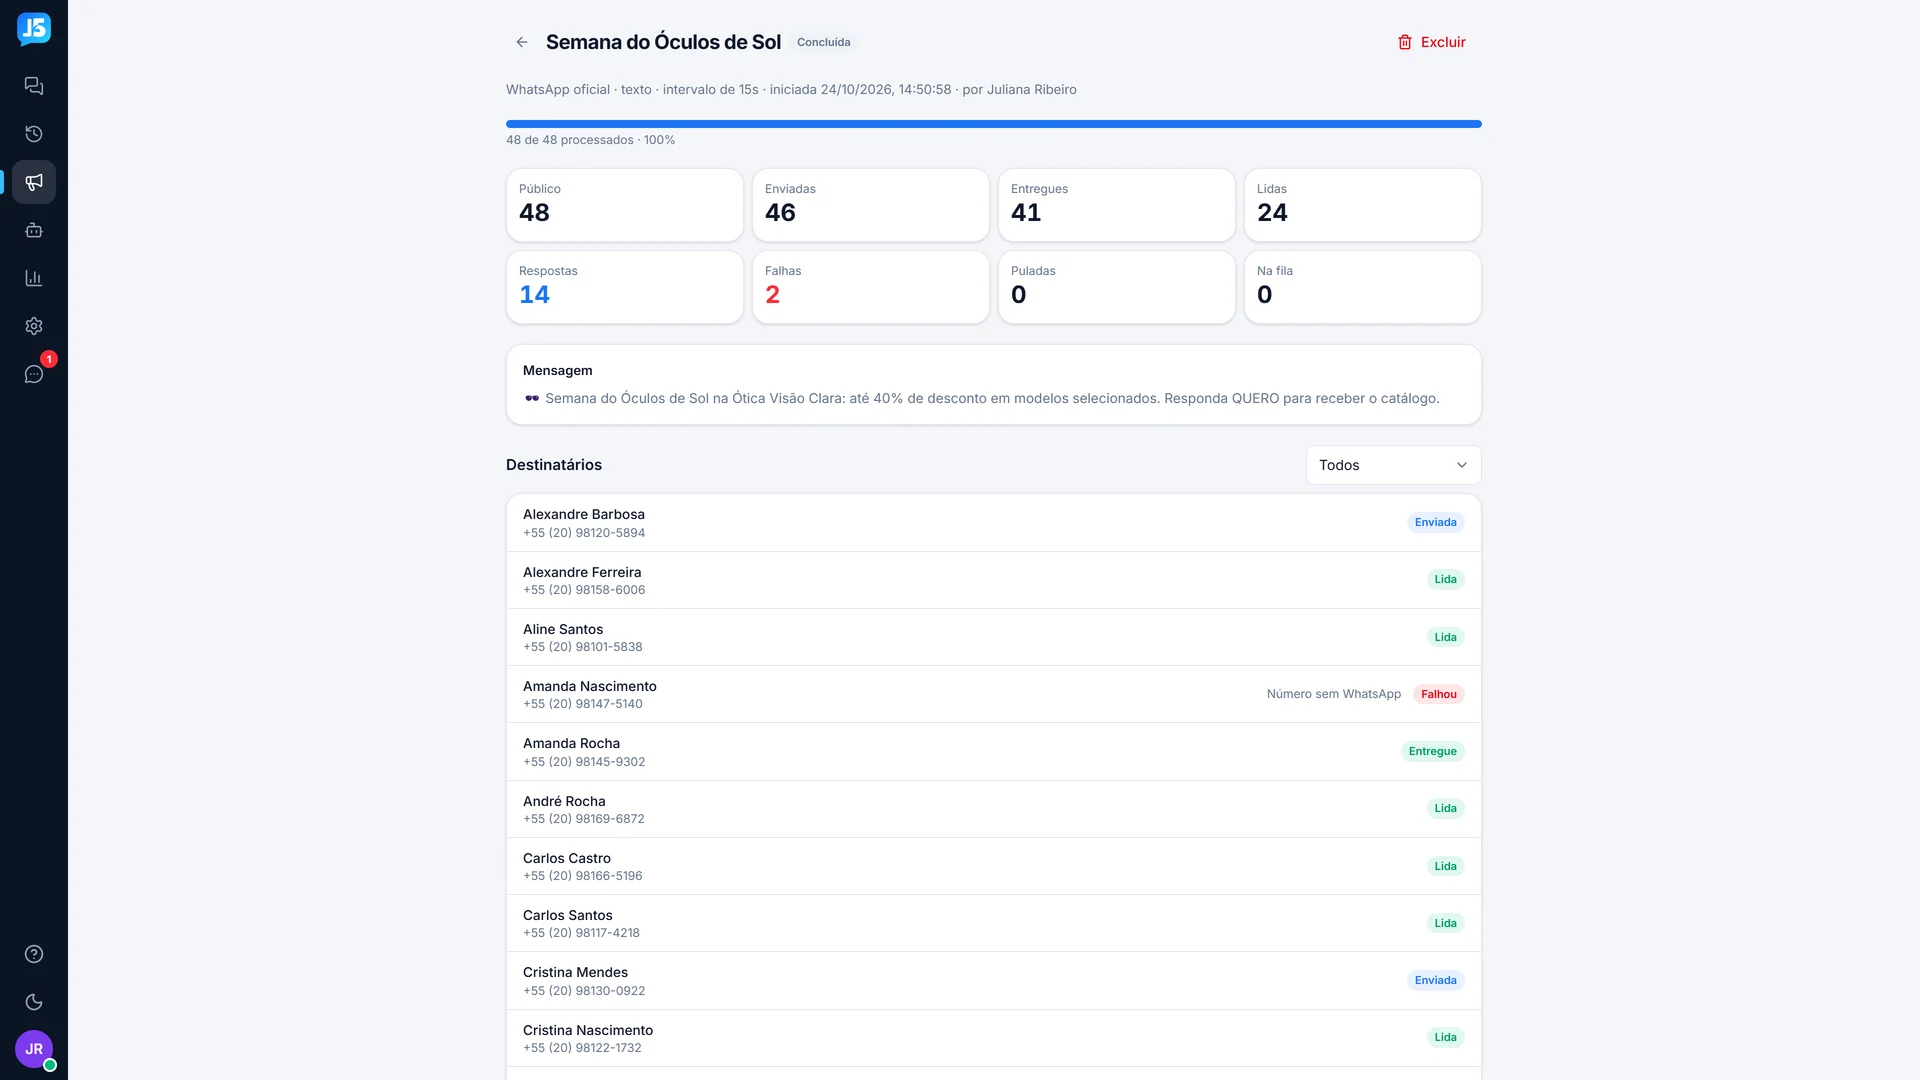
Task: Select the campaigns megaphone icon
Action: 34,182
